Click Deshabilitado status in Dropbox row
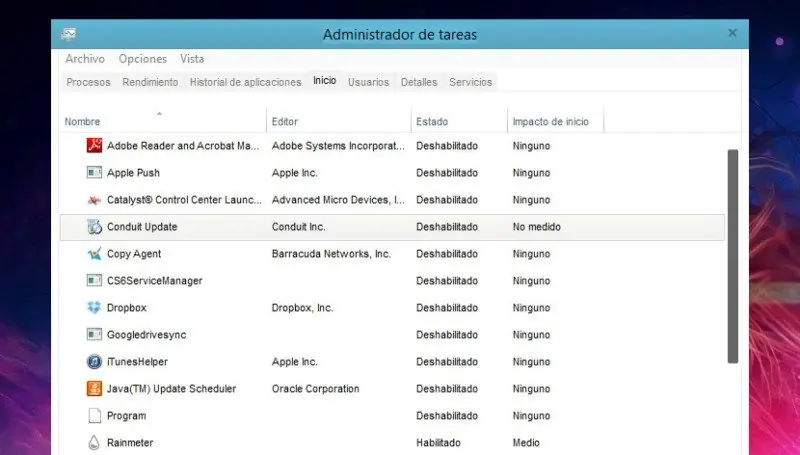Viewport: 800px width, 455px height. pyautogui.click(x=447, y=308)
